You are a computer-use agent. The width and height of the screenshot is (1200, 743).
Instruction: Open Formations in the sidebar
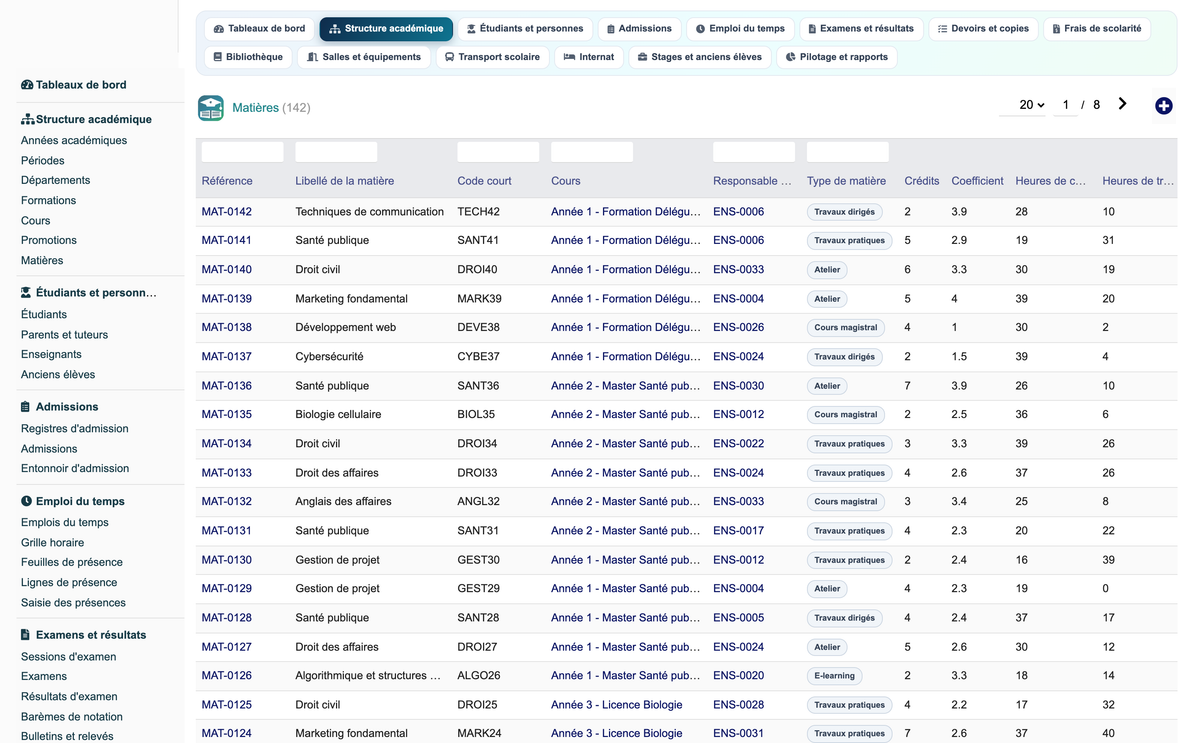pyautogui.click(x=48, y=201)
